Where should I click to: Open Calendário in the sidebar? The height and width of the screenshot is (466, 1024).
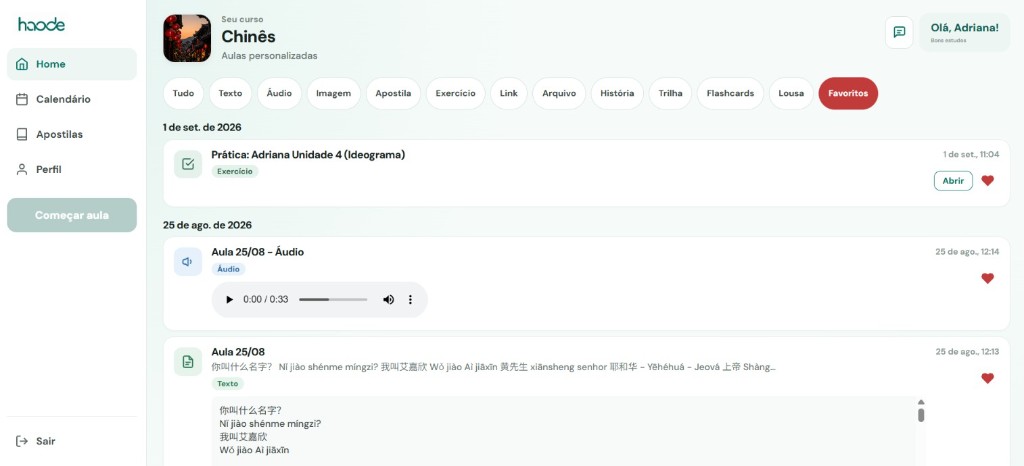point(72,99)
